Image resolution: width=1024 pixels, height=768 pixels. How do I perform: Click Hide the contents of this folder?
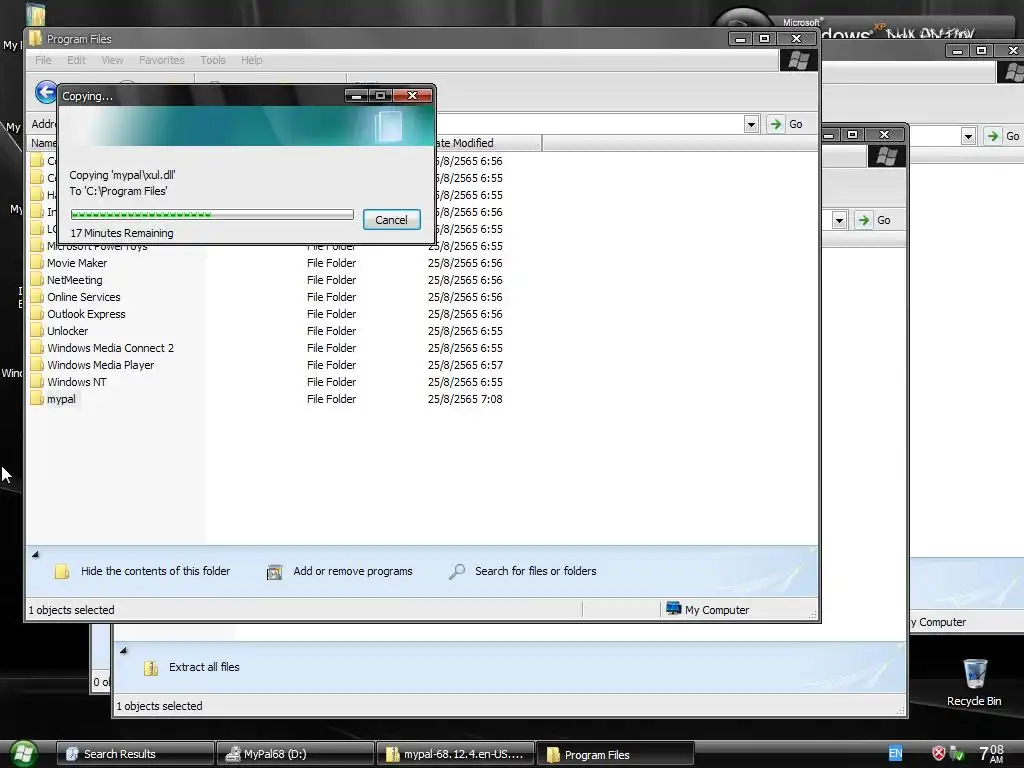click(155, 571)
